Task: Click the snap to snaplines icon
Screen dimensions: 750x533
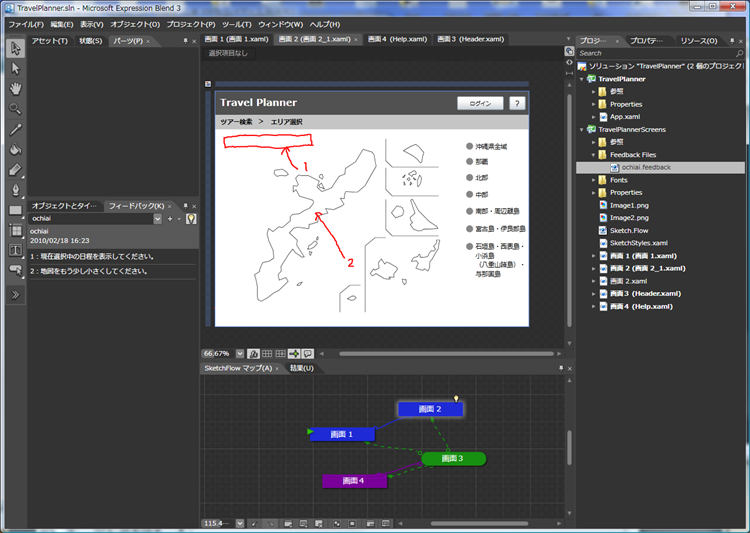Action: (294, 354)
